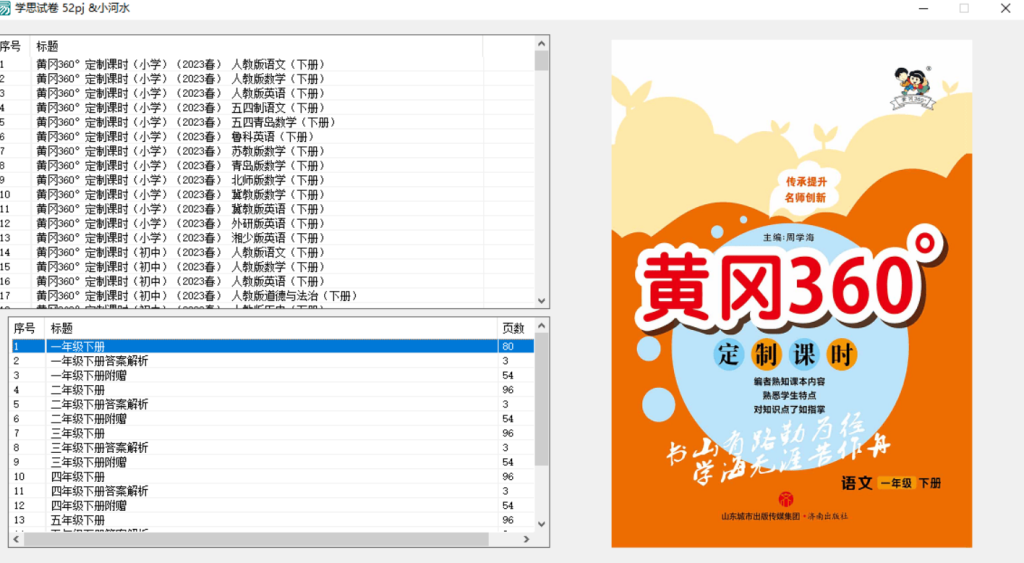Minimize the 学思试卷 window
Viewport: 1024px width, 563px height.
click(919, 8)
